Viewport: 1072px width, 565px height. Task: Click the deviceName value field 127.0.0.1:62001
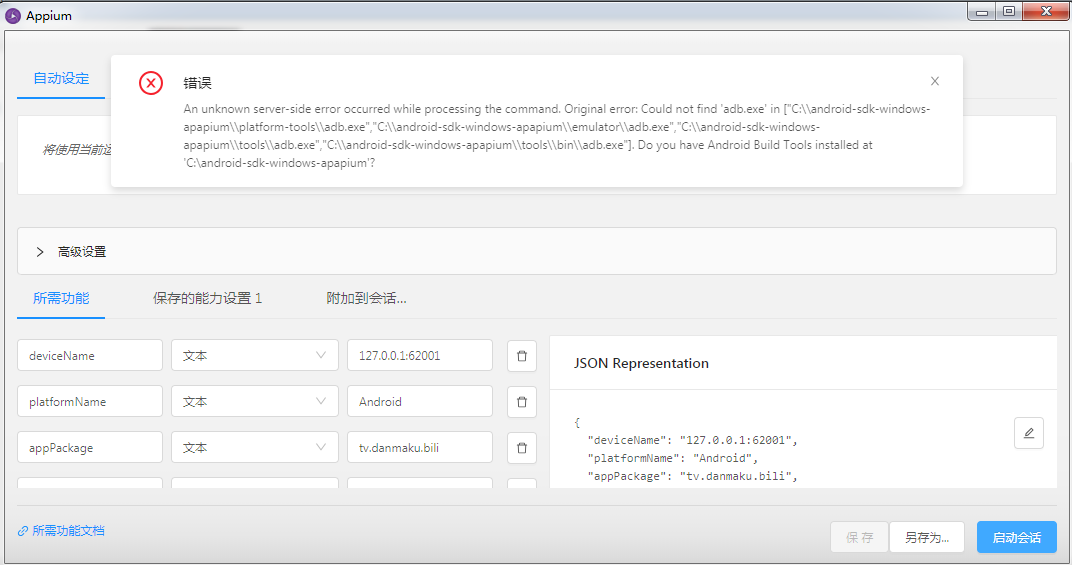click(x=420, y=356)
